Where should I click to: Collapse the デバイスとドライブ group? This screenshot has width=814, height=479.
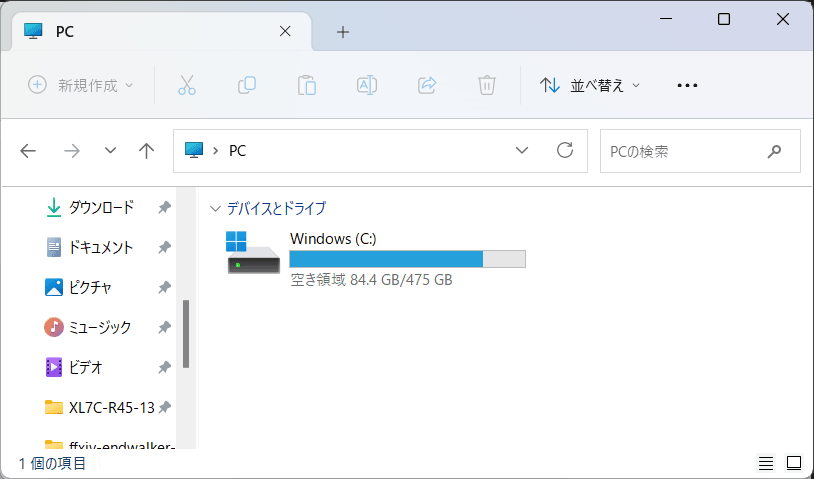(x=214, y=209)
